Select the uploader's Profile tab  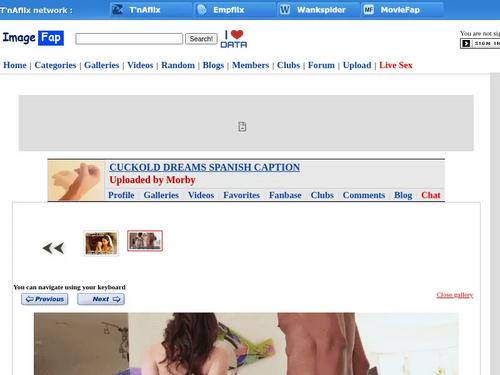pyautogui.click(x=121, y=195)
